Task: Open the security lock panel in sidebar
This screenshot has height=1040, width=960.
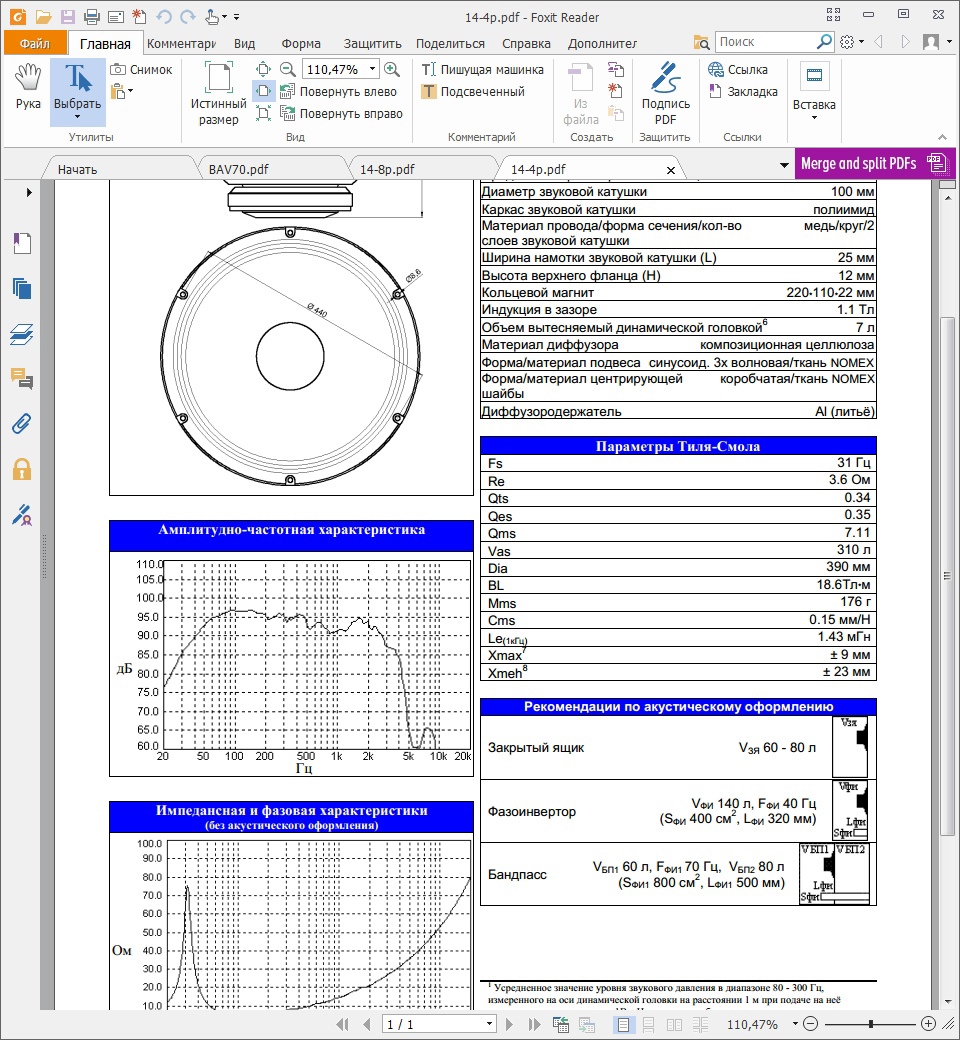Action: tap(22, 469)
